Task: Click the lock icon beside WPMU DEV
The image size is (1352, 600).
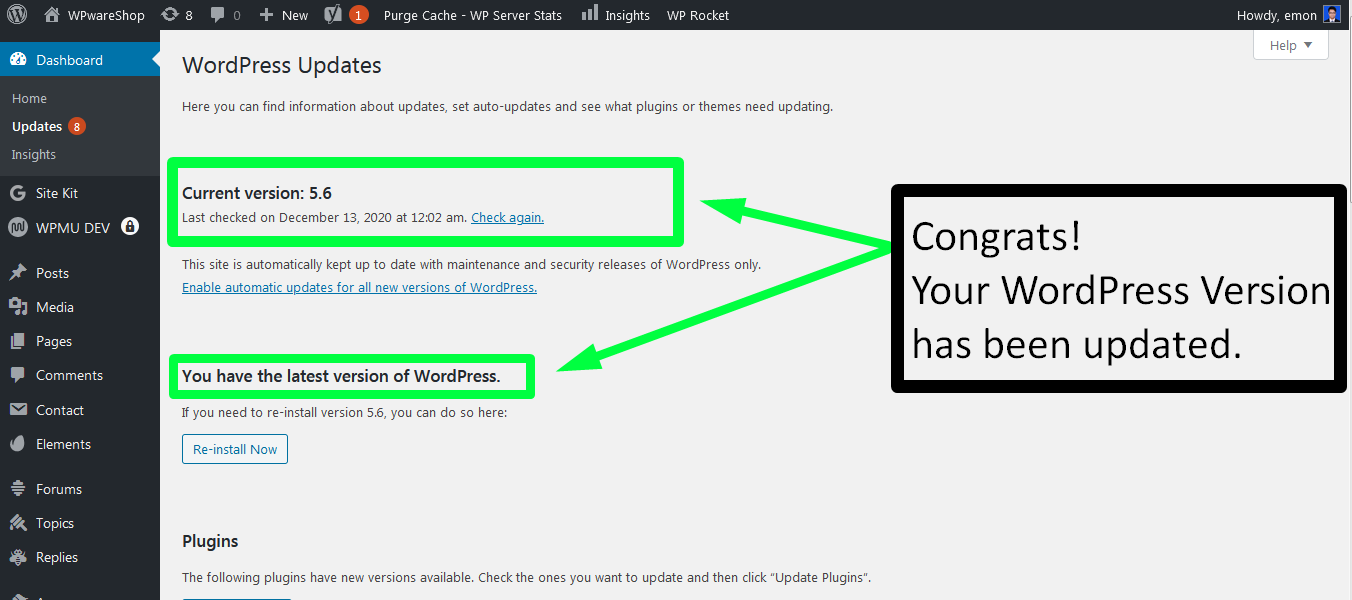Action: tap(130, 226)
